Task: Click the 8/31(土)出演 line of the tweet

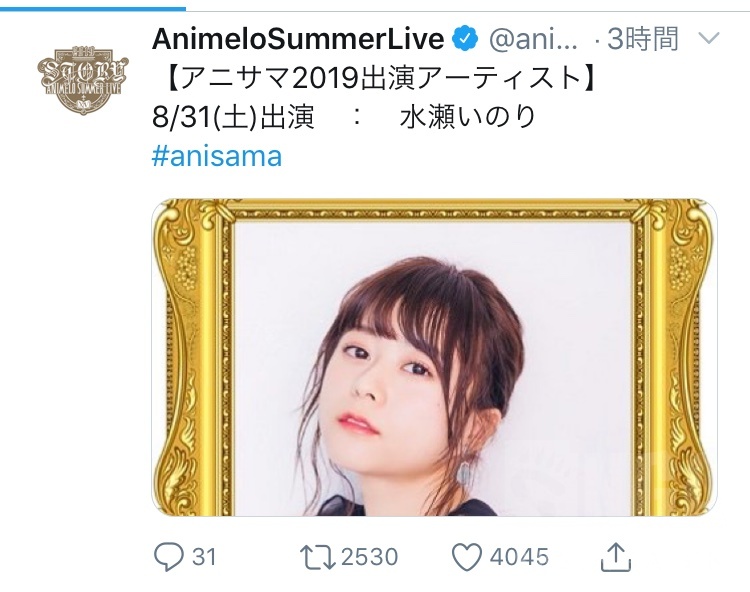Action: pos(233,118)
